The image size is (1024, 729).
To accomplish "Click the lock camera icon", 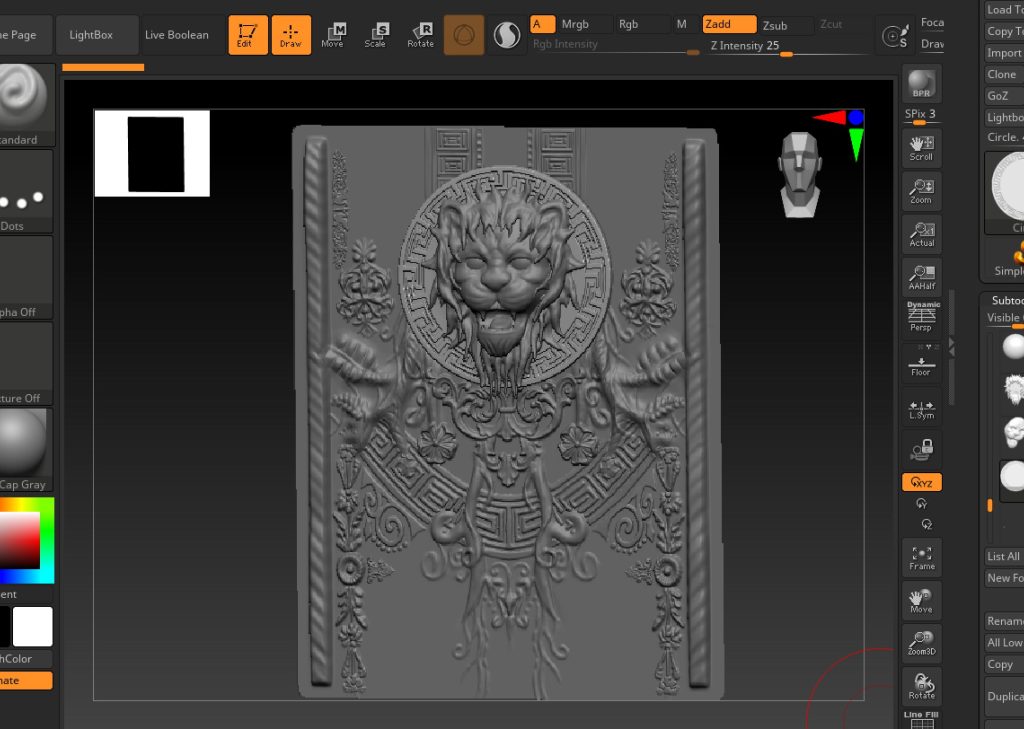I will pos(921,449).
